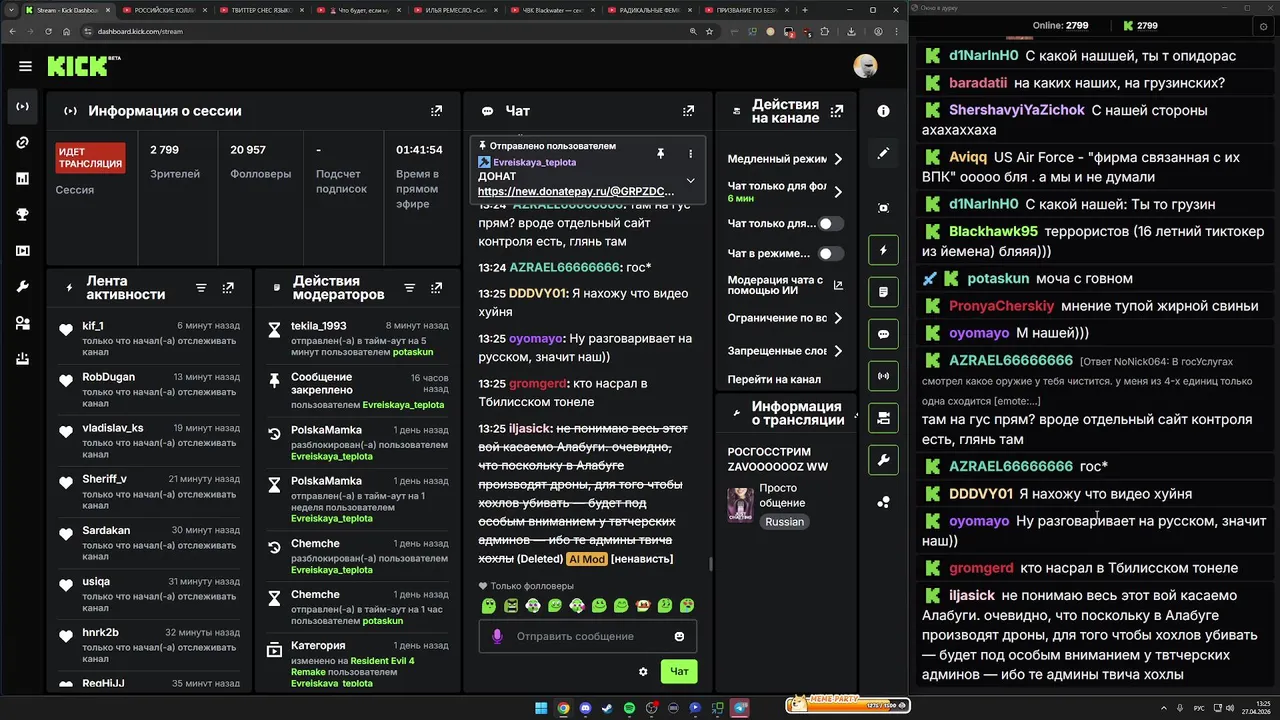
Task: Expand 'Медленный режим' options
Action: [838, 159]
